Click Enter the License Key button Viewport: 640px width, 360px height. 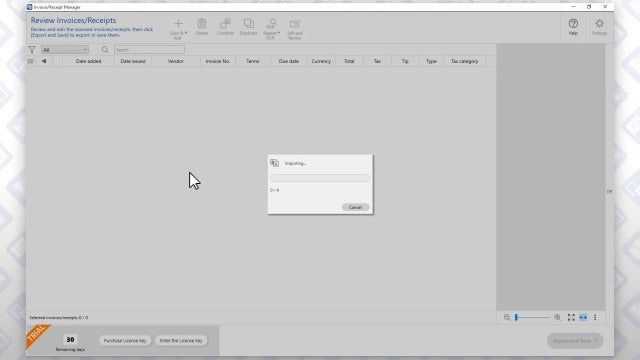coord(181,340)
